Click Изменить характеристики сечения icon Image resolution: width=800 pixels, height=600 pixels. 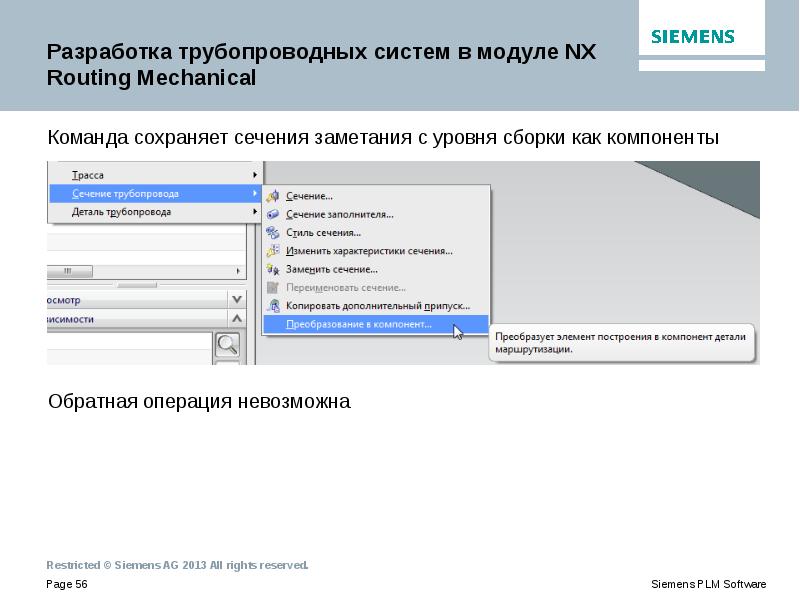tap(273, 251)
